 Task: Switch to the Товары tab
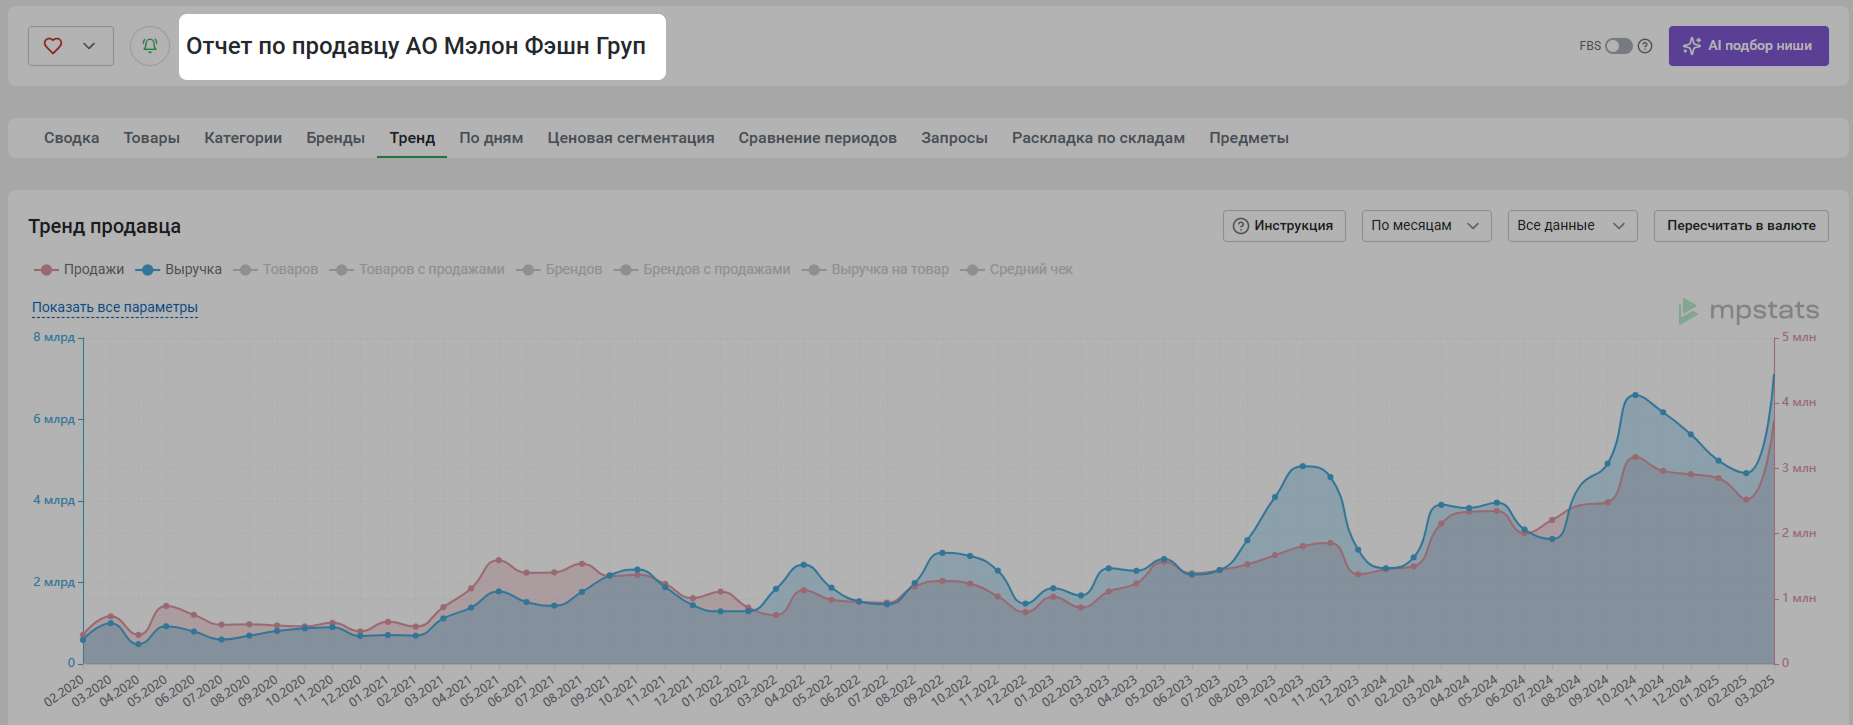(152, 138)
